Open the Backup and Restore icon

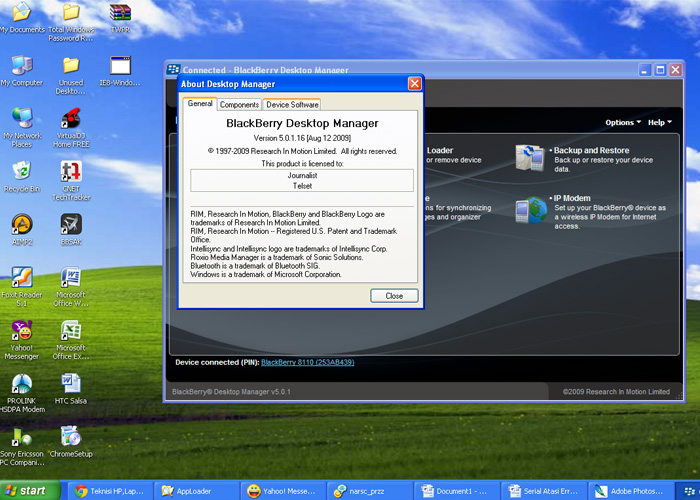tap(529, 158)
